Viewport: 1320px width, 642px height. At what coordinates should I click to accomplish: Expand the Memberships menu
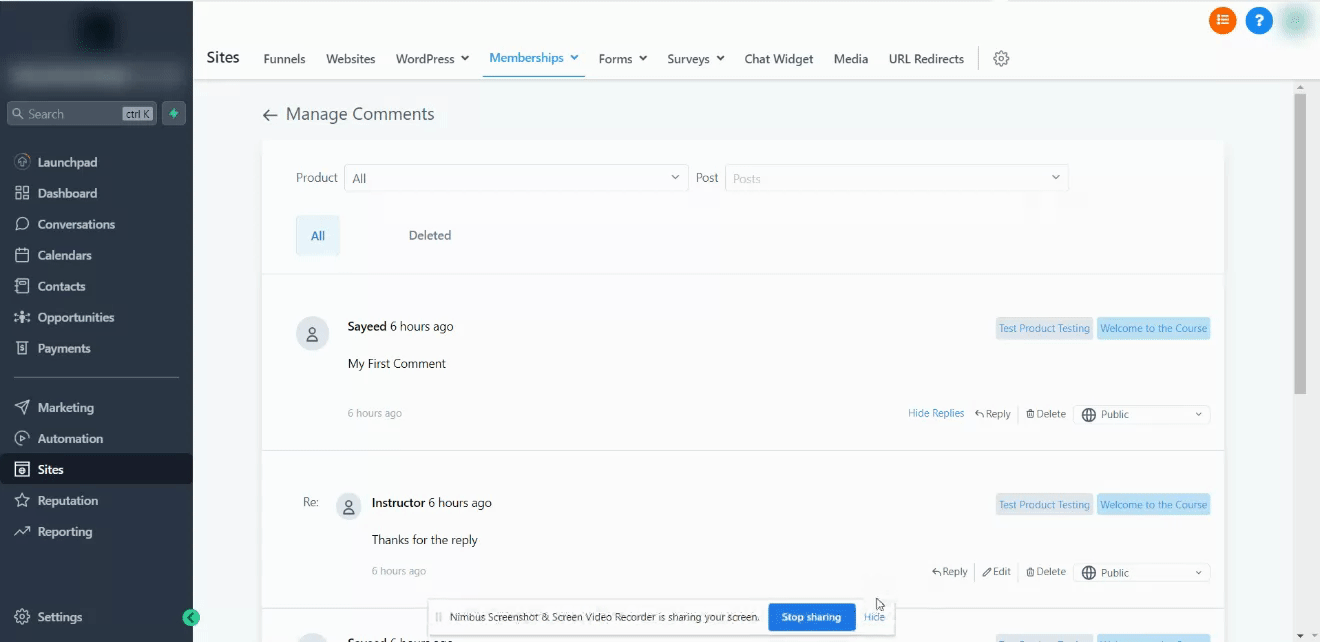pos(534,58)
